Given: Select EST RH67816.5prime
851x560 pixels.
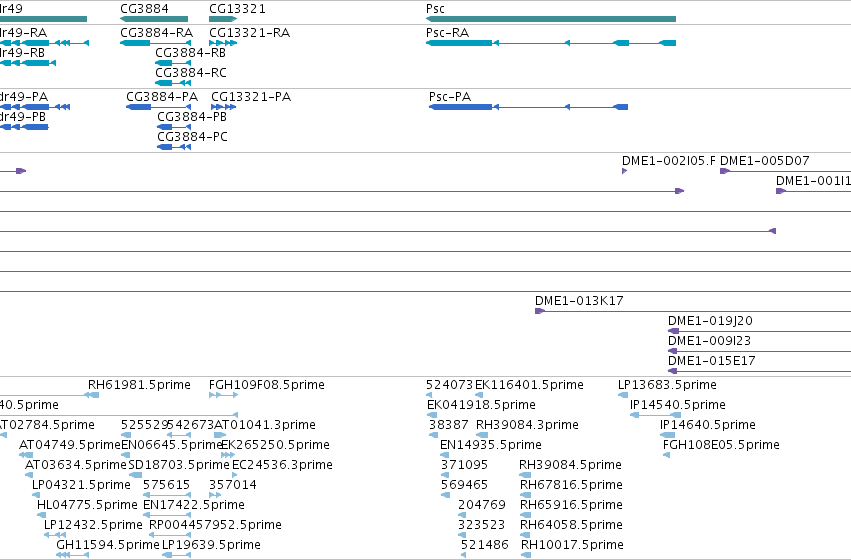Looking at the screenshot, I should coord(571,485).
